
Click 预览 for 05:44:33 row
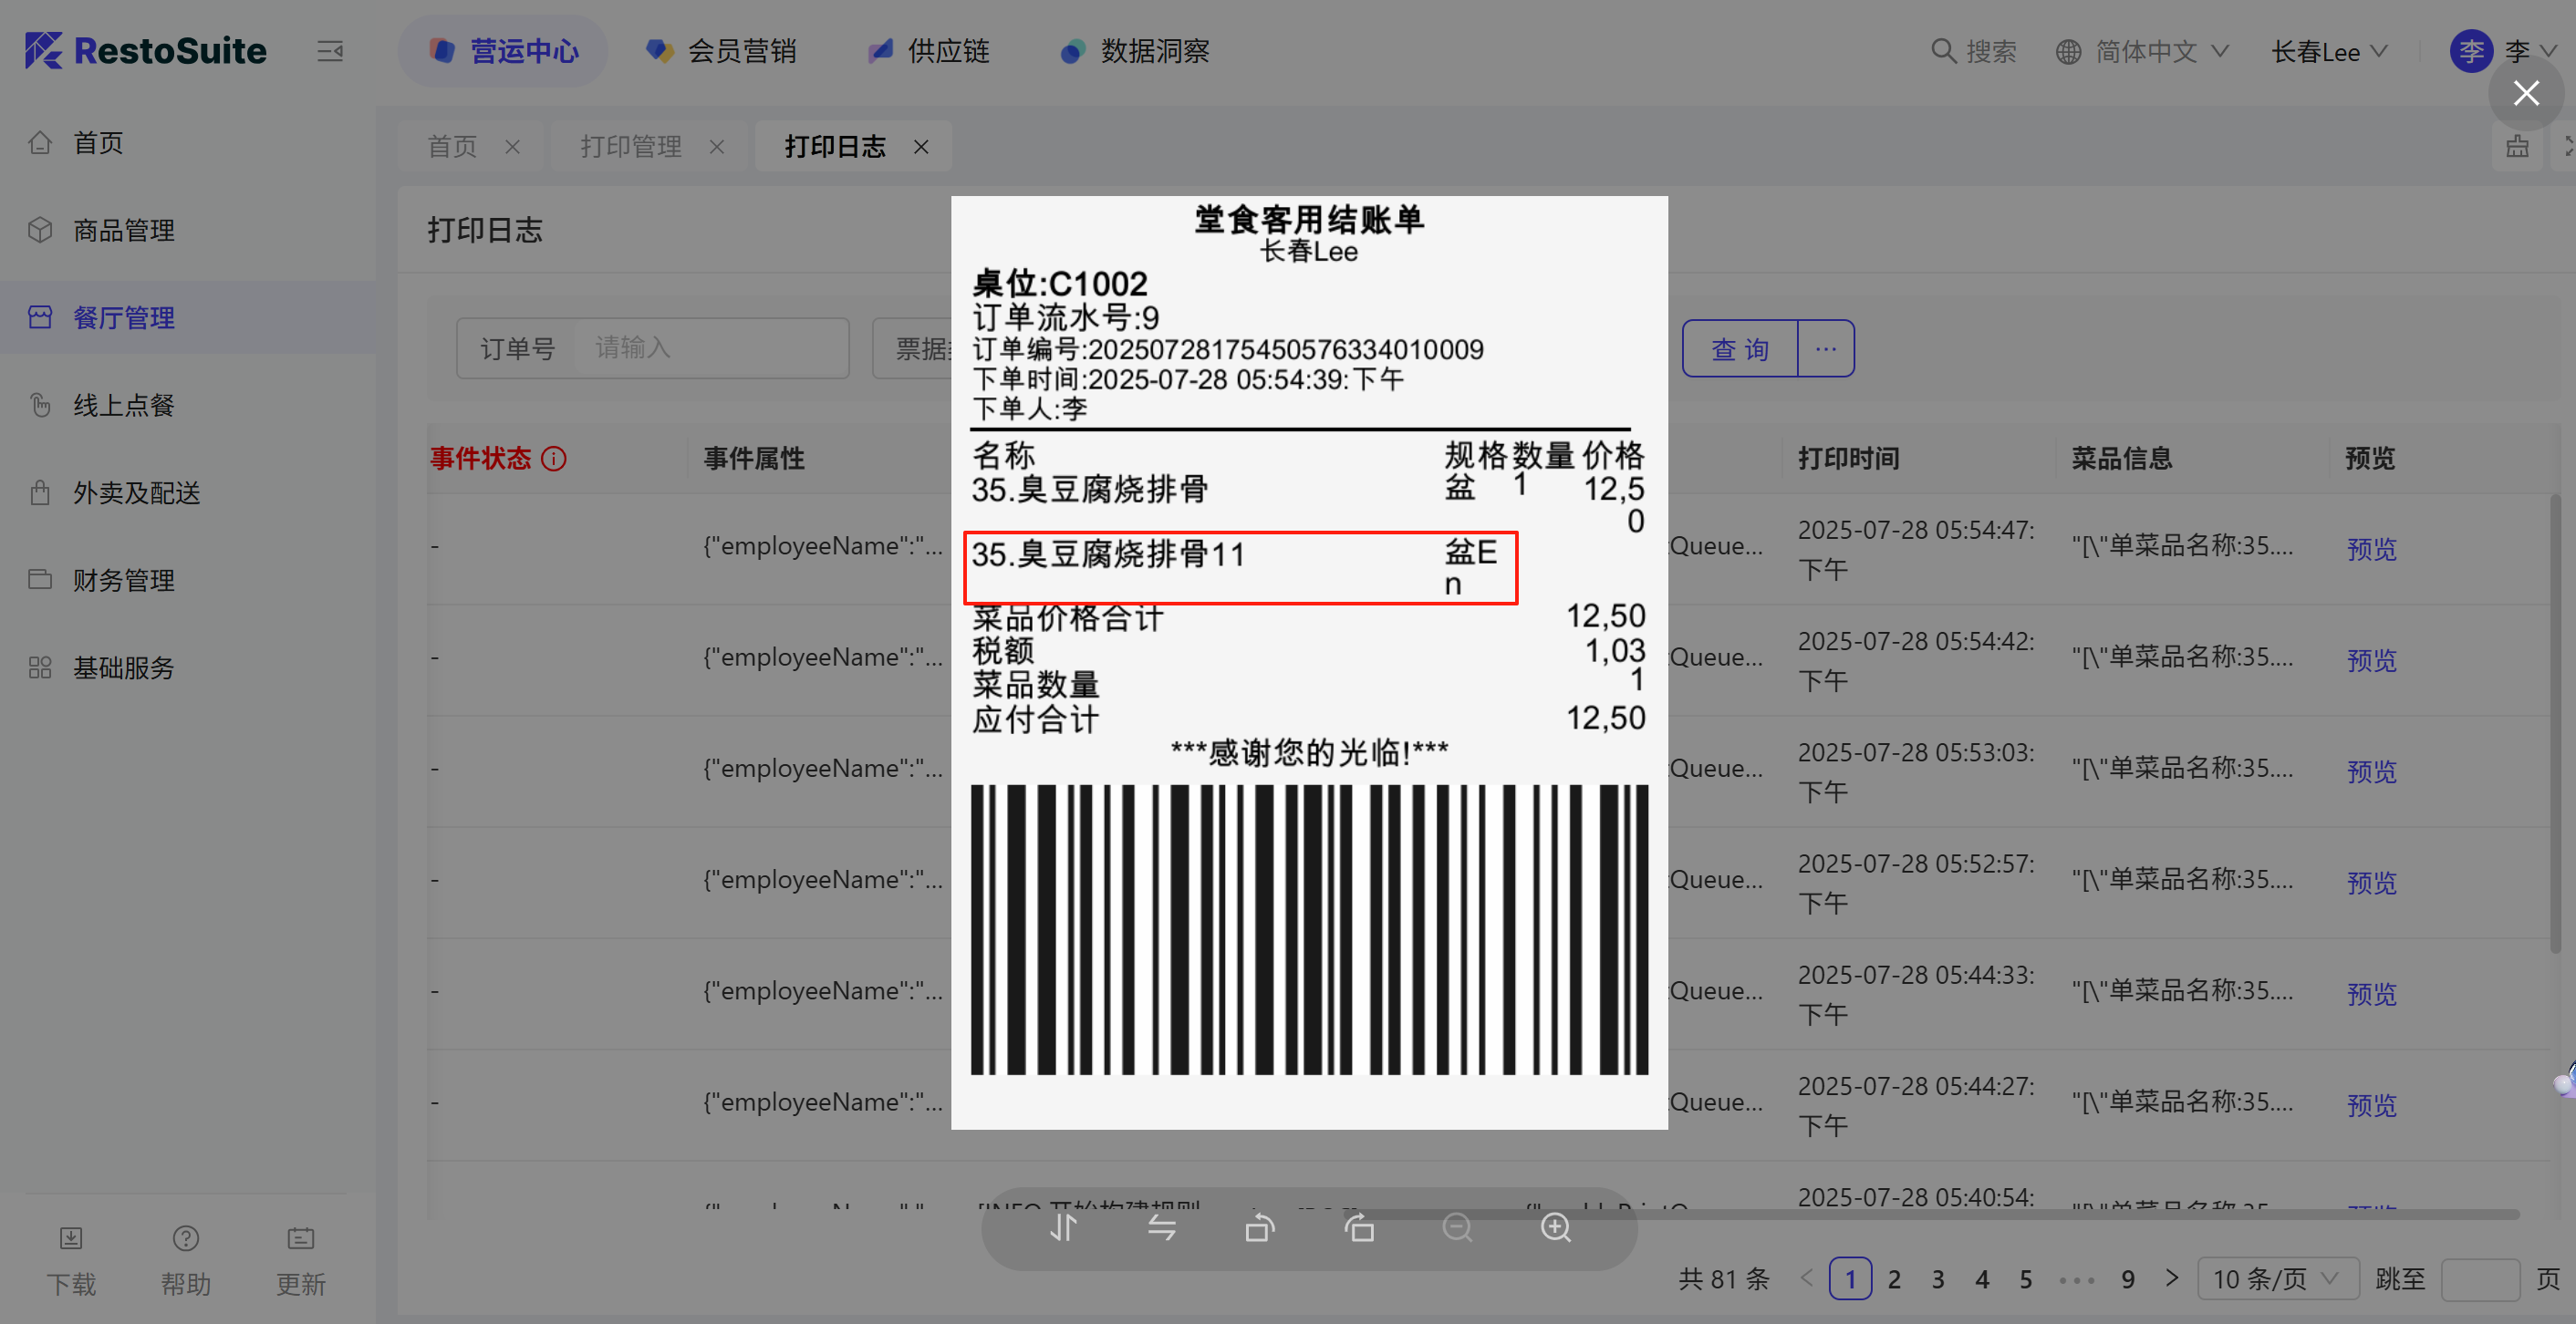click(x=2371, y=993)
